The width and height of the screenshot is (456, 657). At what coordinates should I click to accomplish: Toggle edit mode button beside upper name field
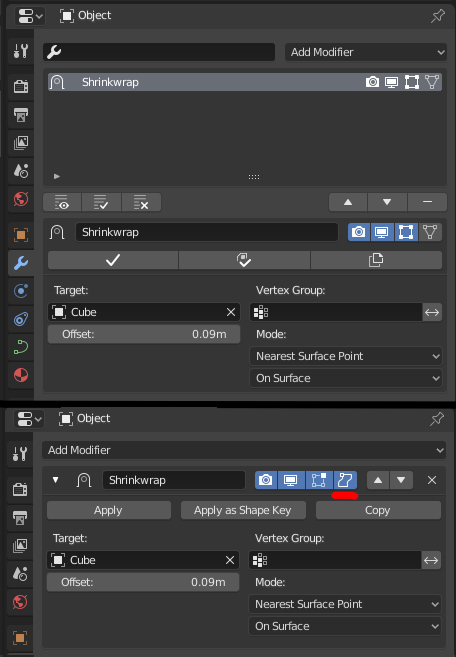tap(406, 232)
